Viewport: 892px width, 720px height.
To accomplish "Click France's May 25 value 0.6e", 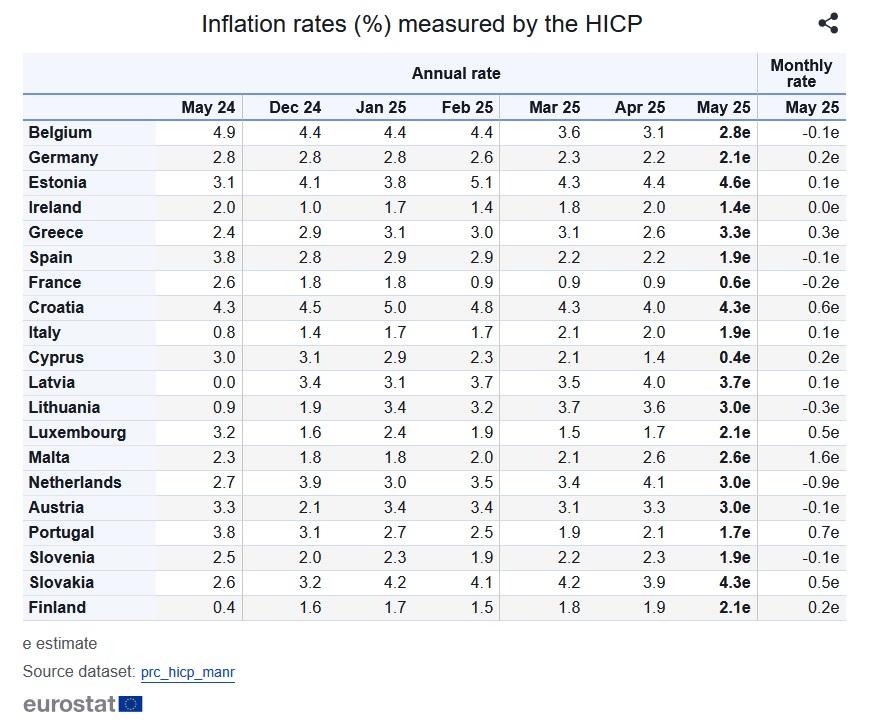I will click(x=734, y=283).
